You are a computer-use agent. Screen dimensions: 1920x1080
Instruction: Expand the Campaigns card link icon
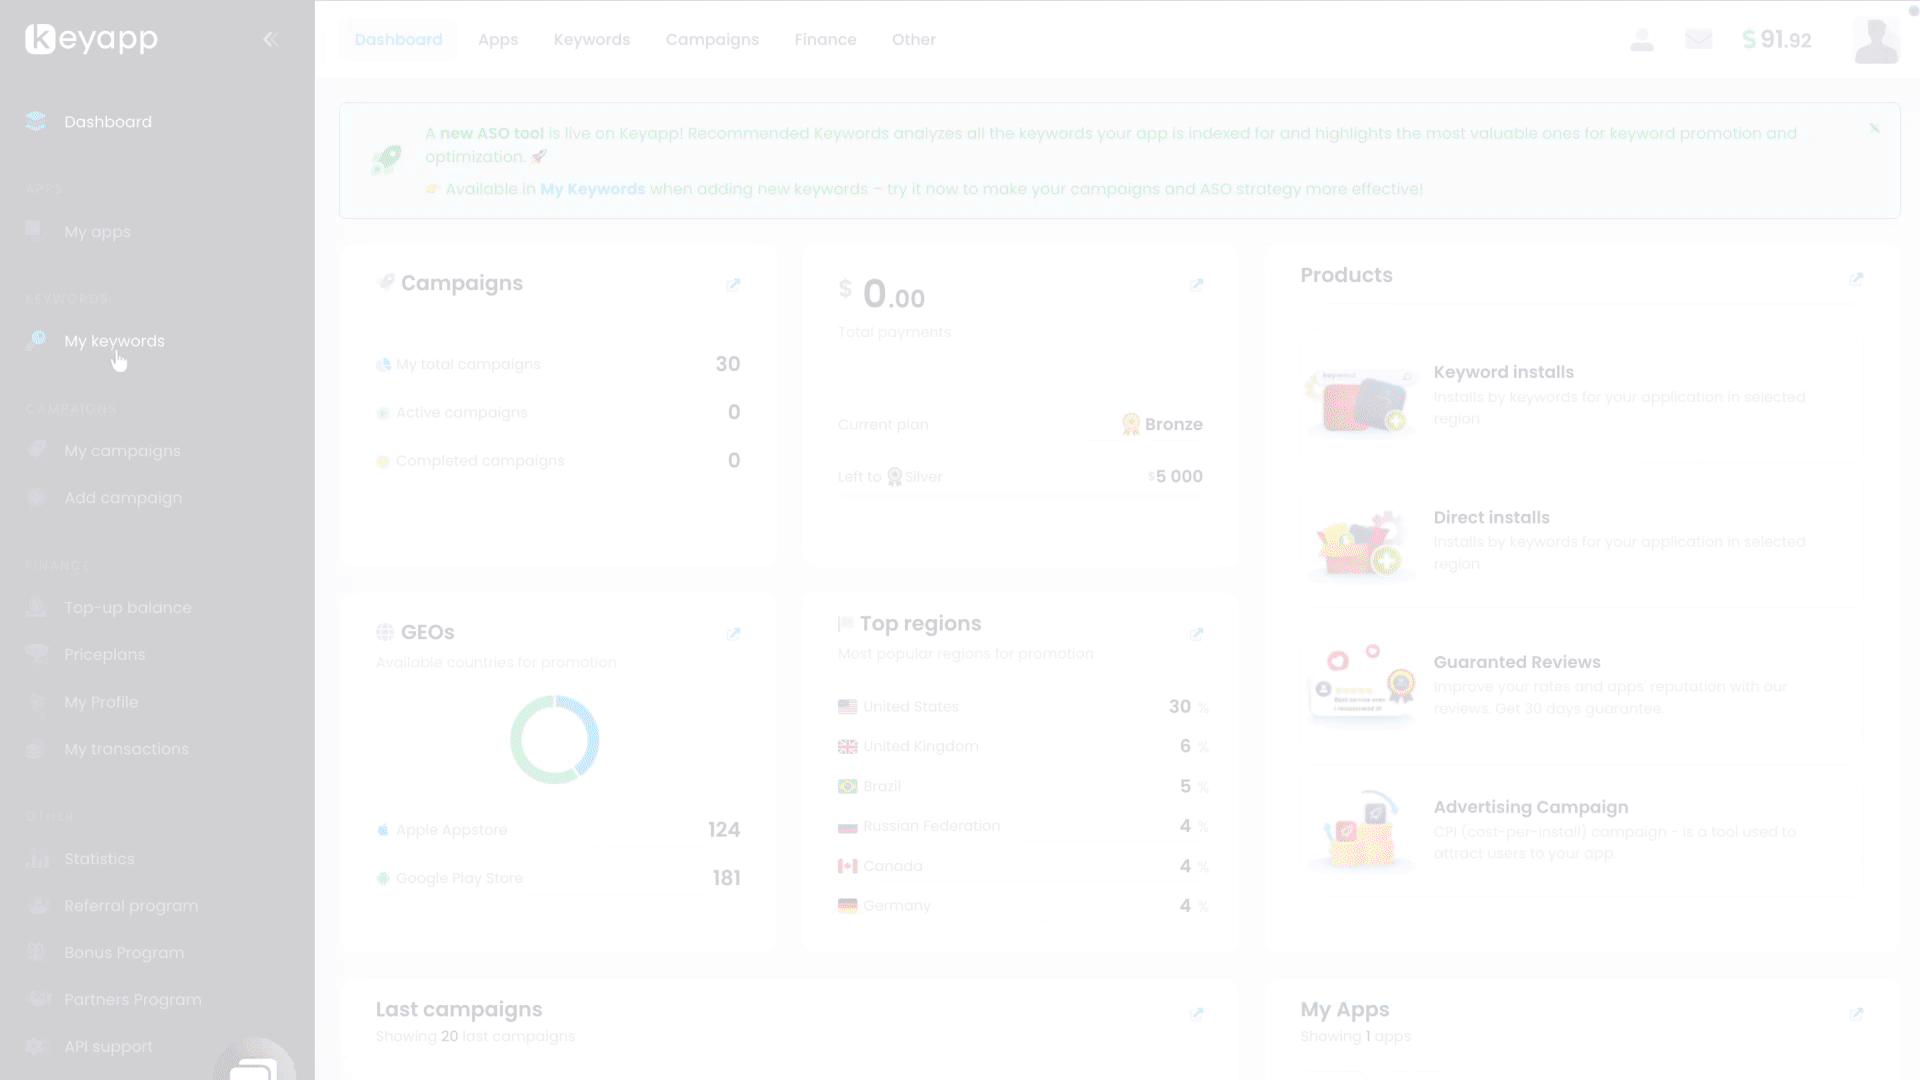733,285
